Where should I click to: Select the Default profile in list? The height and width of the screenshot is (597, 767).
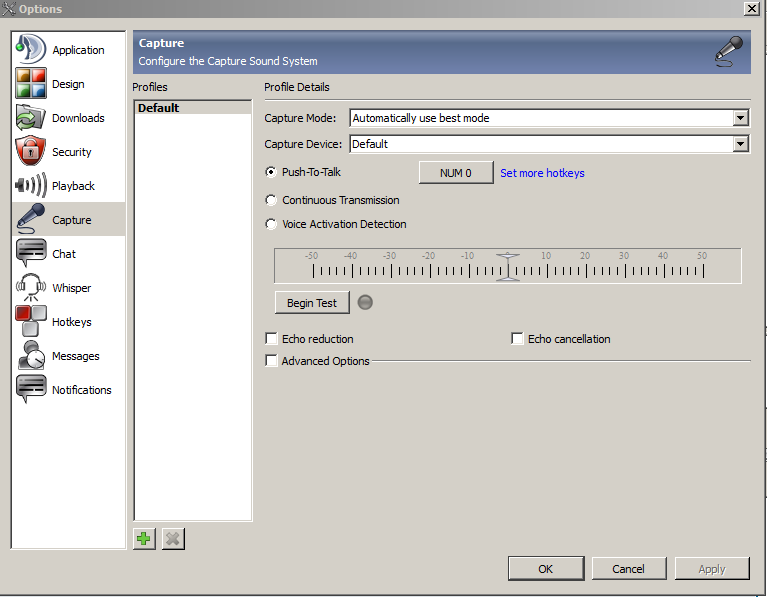pyautogui.click(x=193, y=108)
